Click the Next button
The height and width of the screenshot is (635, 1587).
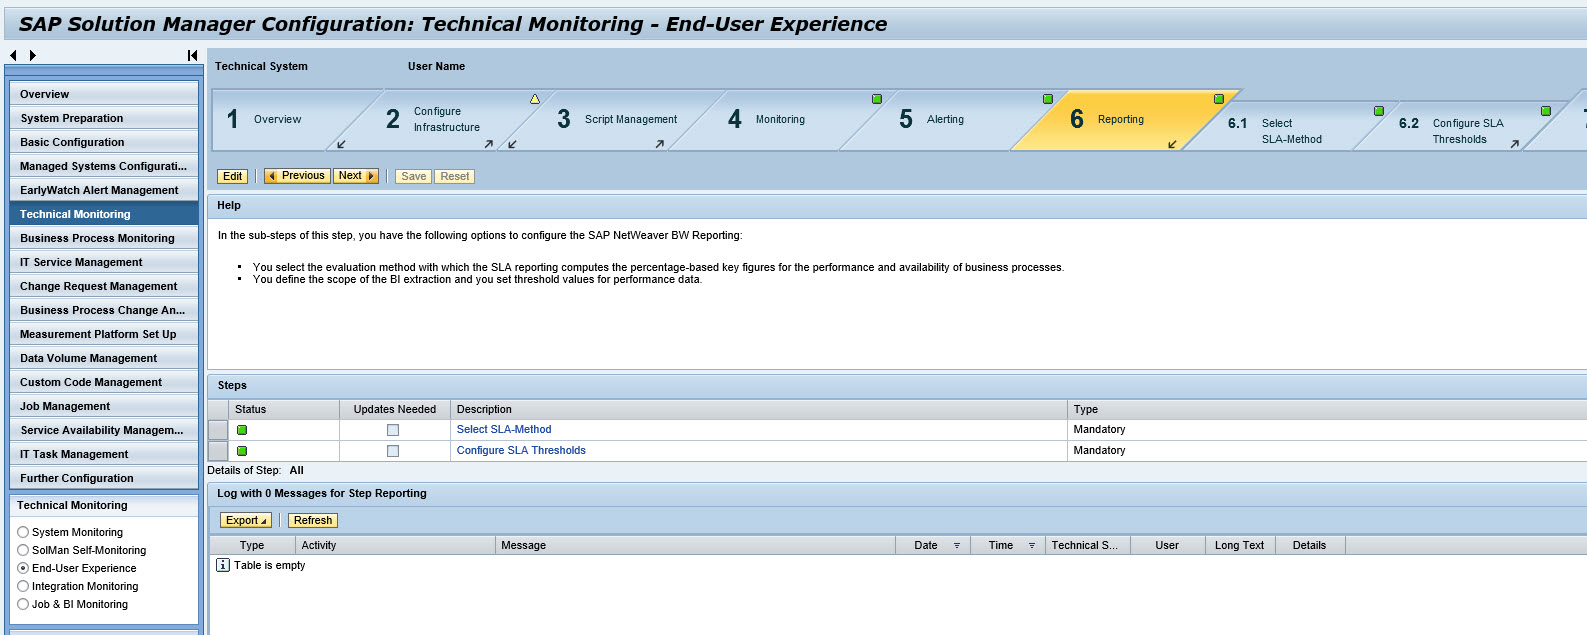click(x=356, y=176)
